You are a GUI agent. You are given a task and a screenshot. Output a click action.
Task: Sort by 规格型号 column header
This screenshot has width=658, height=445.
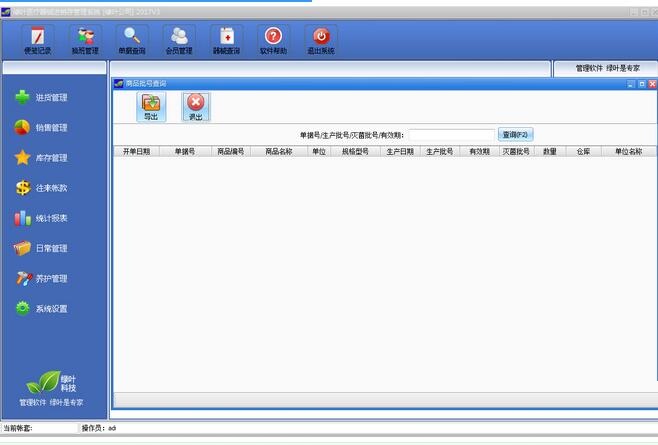click(355, 152)
